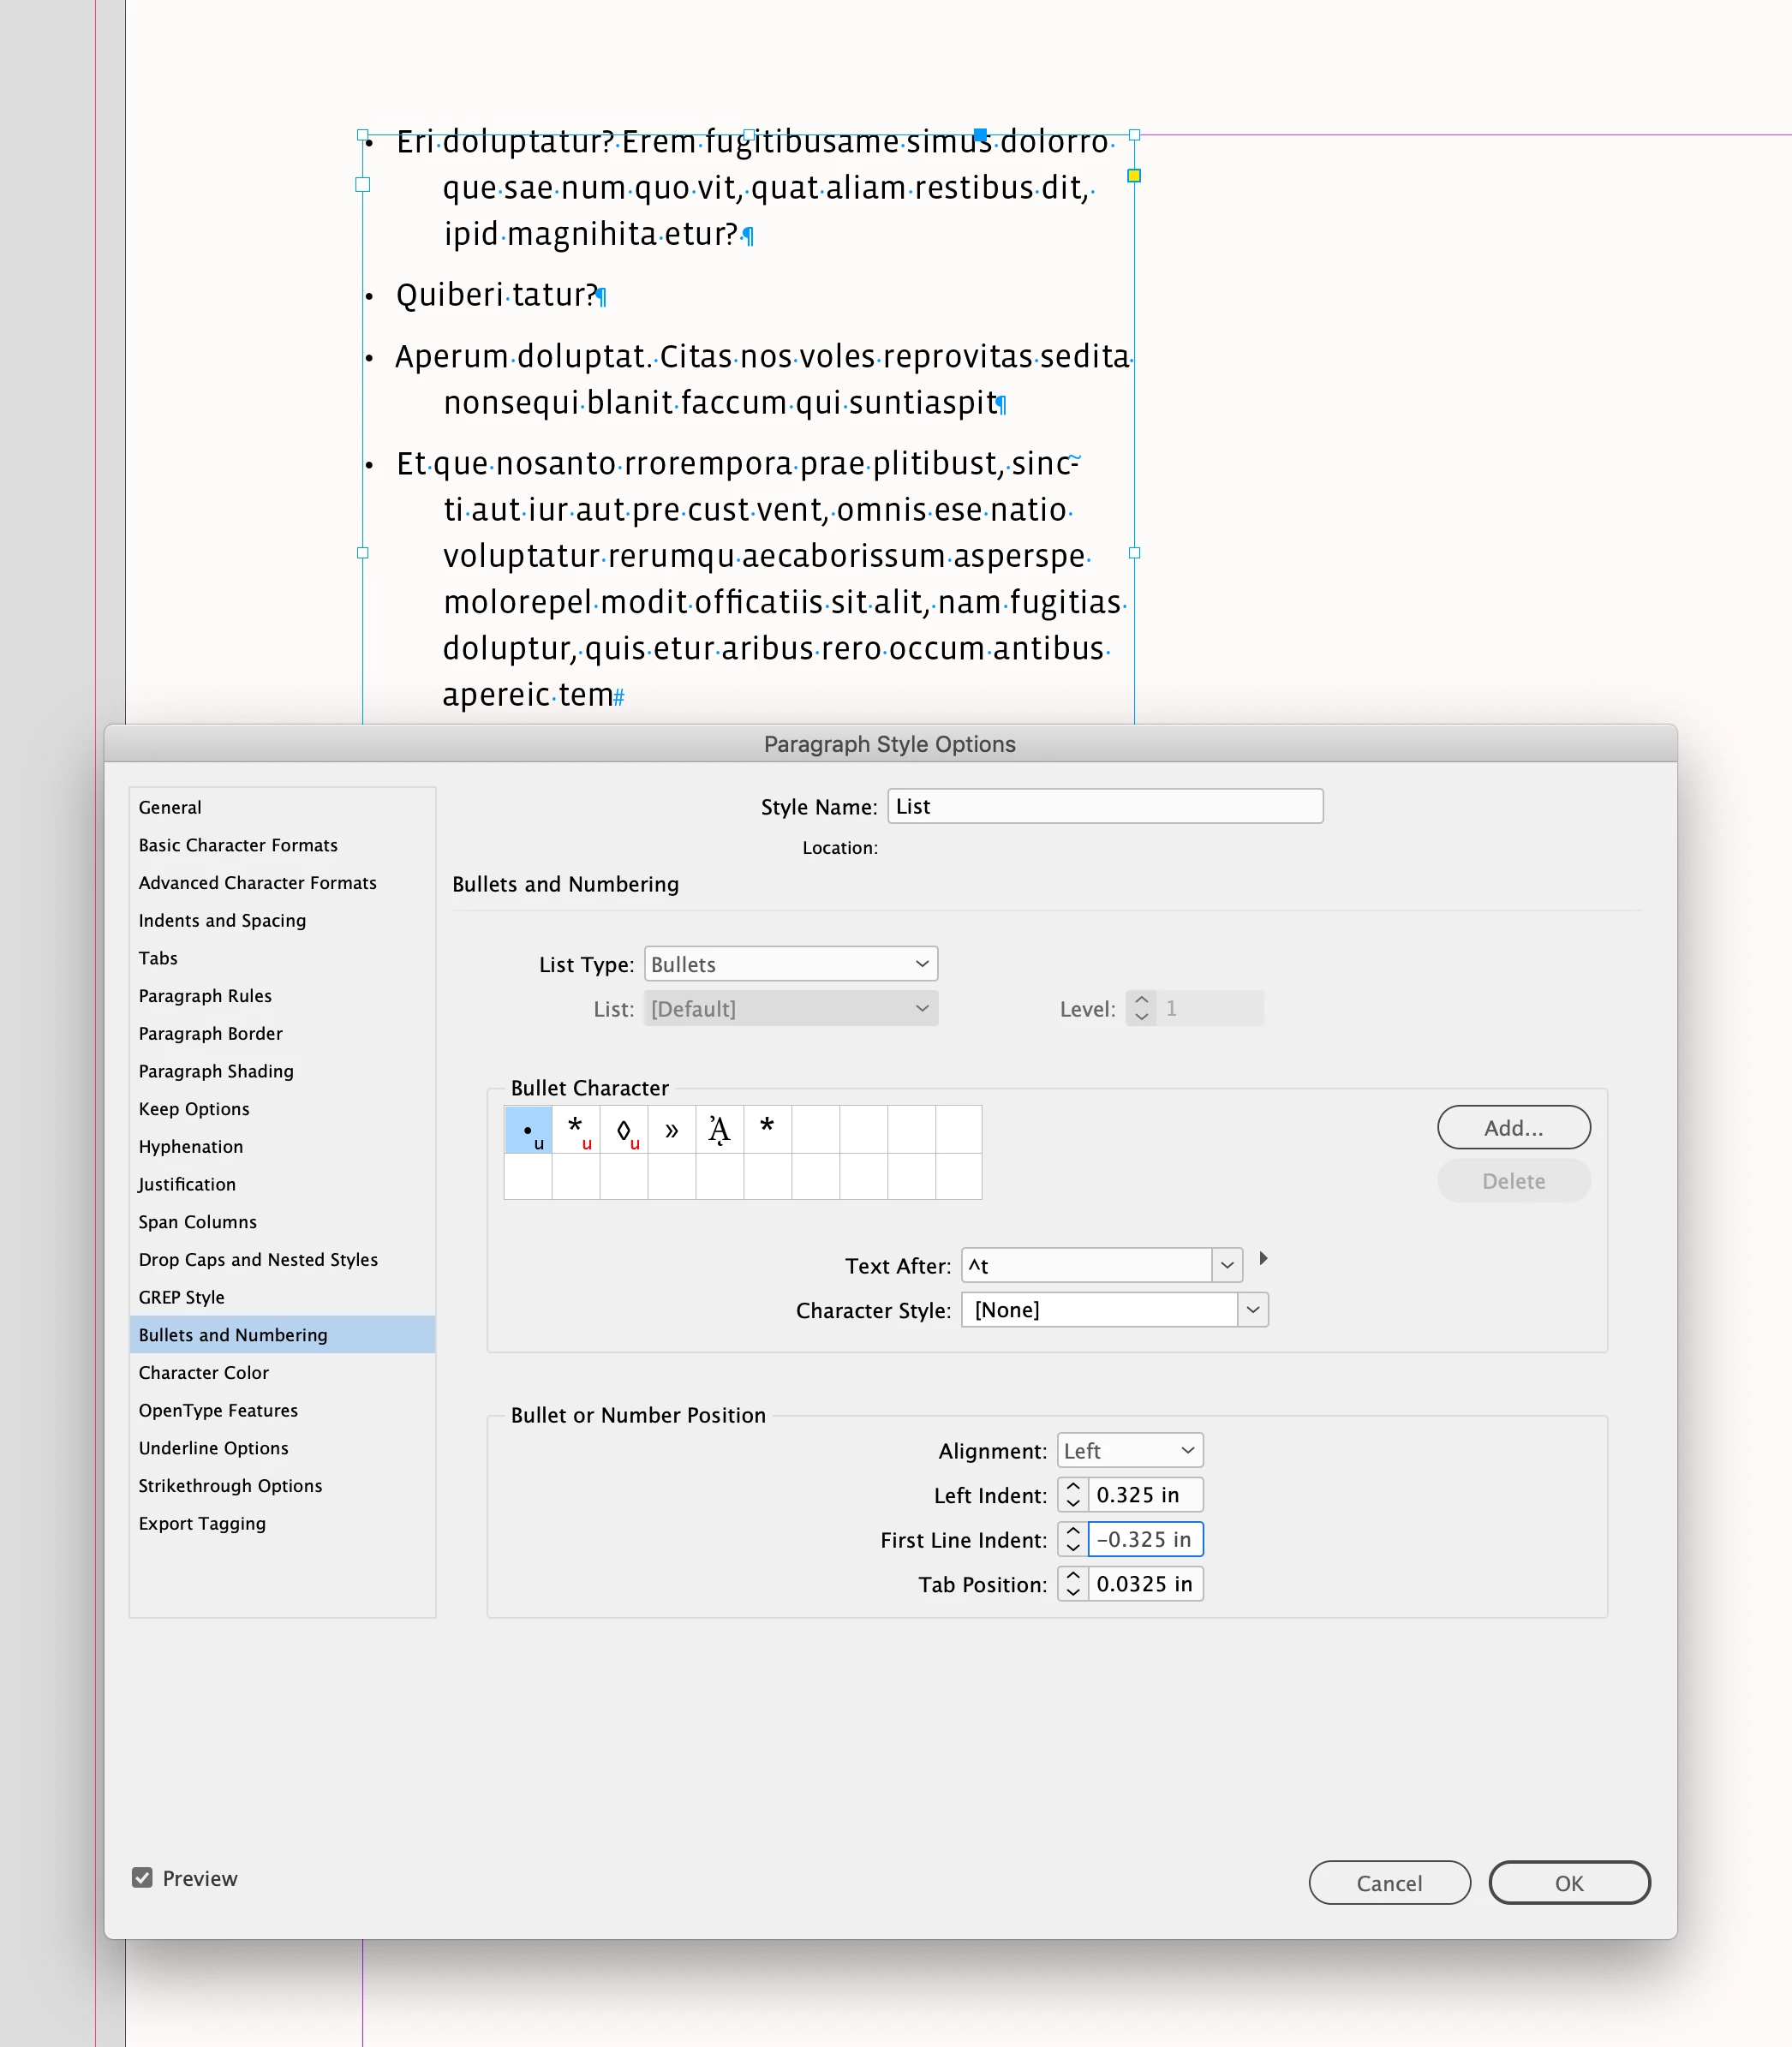Toggle the Preview checkbox
Screen dimensions: 1792x2047
(x=143, y=1878)
